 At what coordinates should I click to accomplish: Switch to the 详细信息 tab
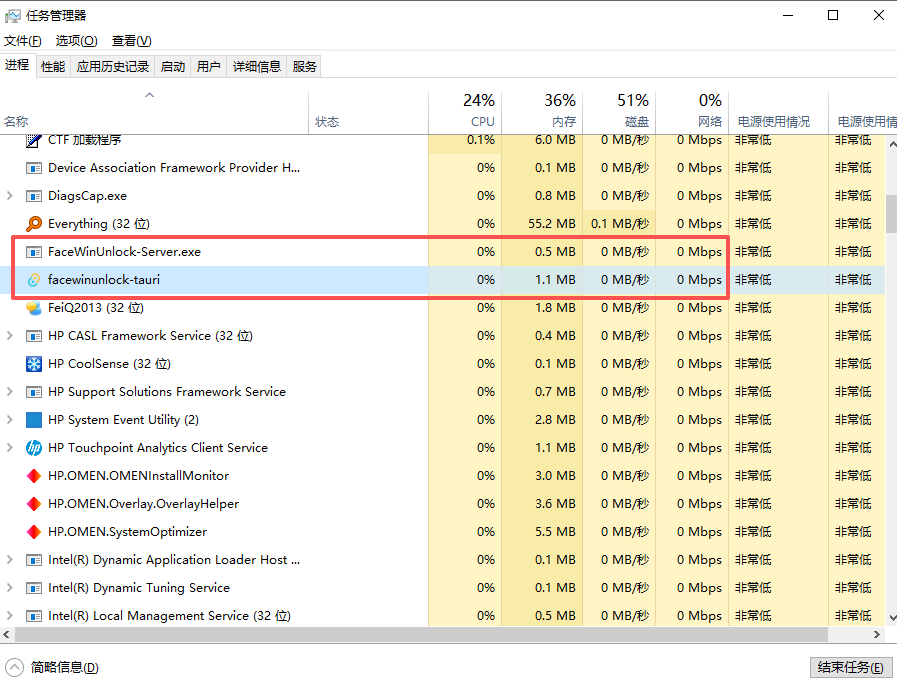click(x=257, y=67)
